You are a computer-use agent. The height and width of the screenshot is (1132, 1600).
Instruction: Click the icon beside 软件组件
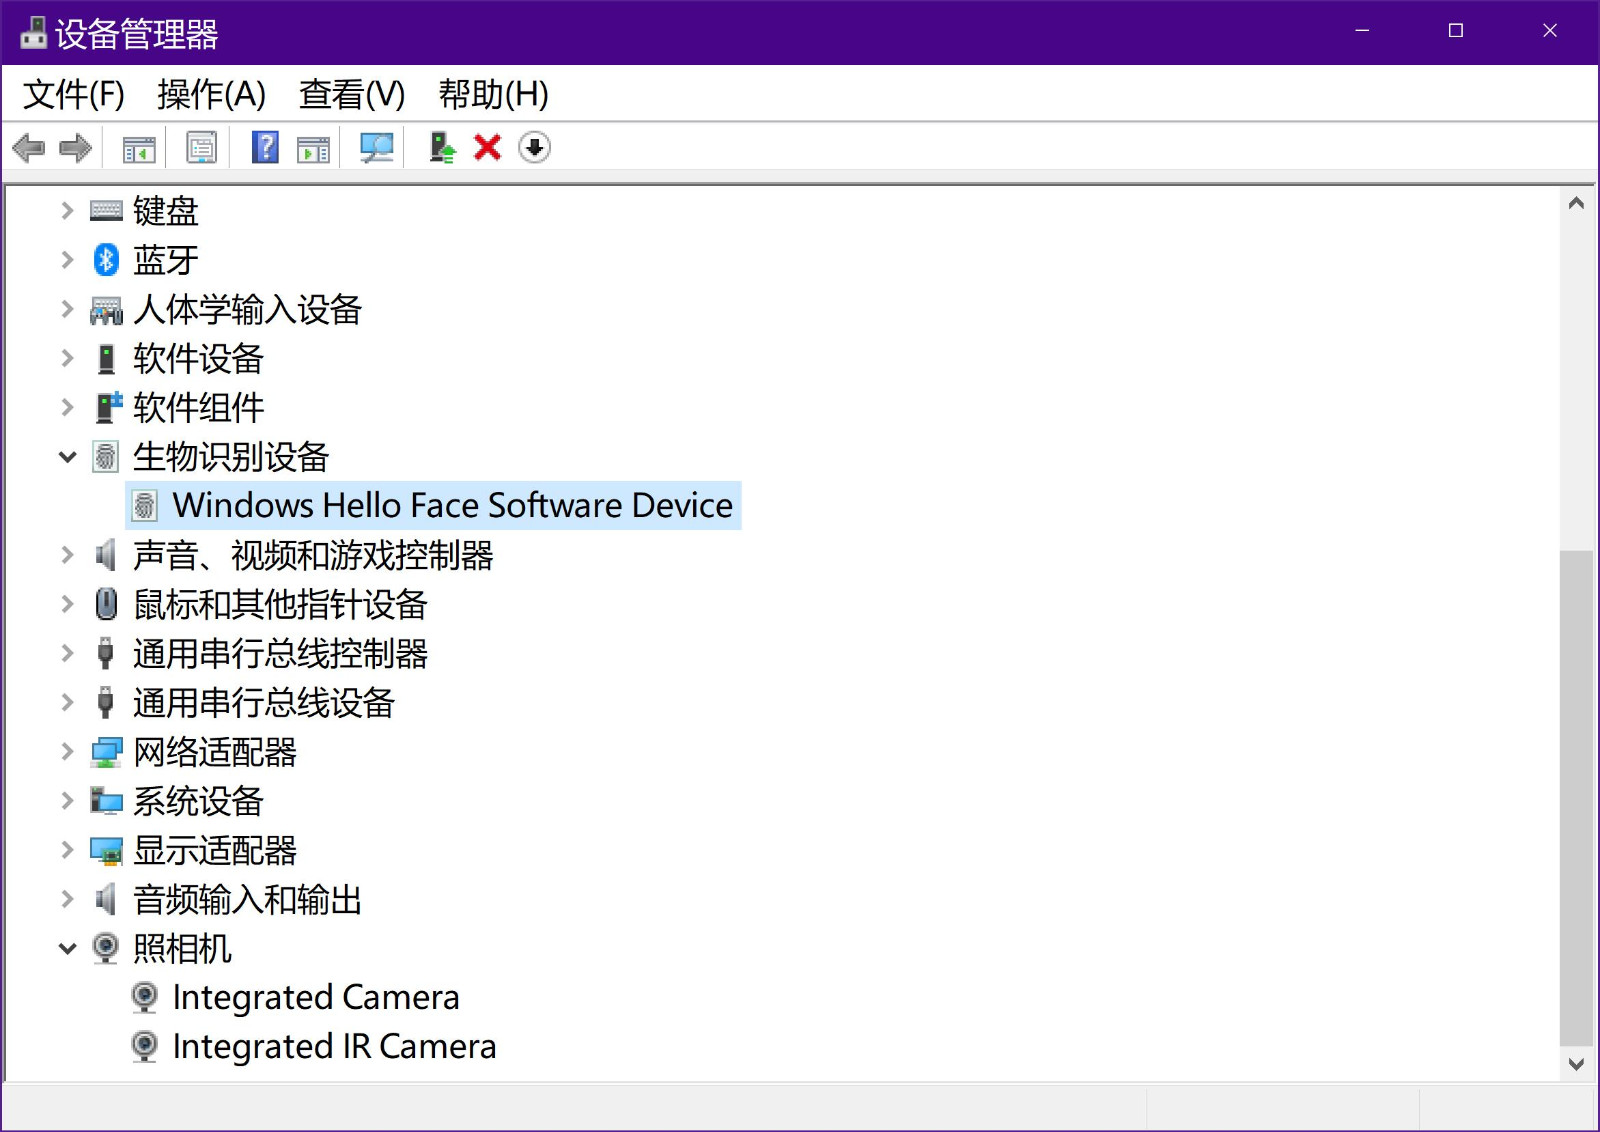[x=107, y=407]
